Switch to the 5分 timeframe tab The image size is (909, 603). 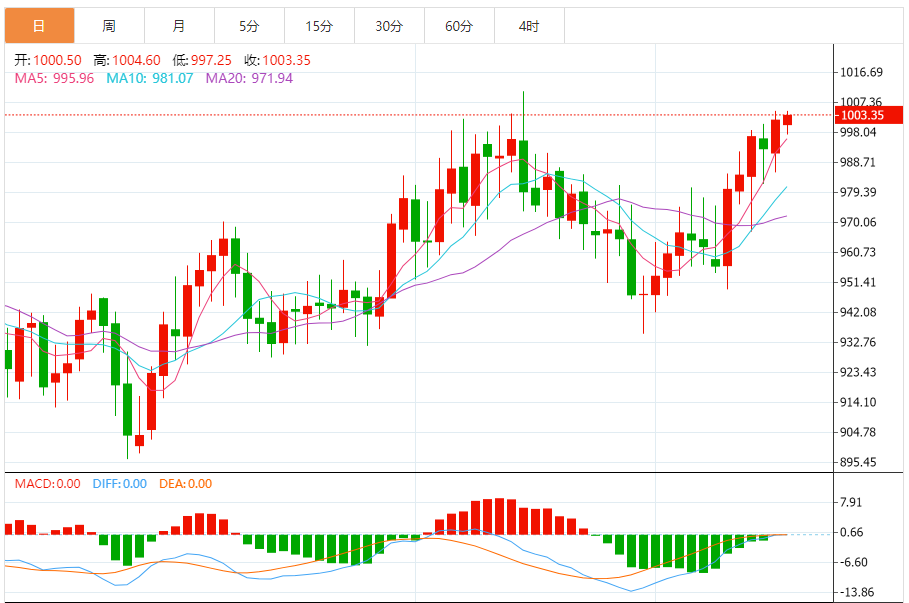pos(249,26)
